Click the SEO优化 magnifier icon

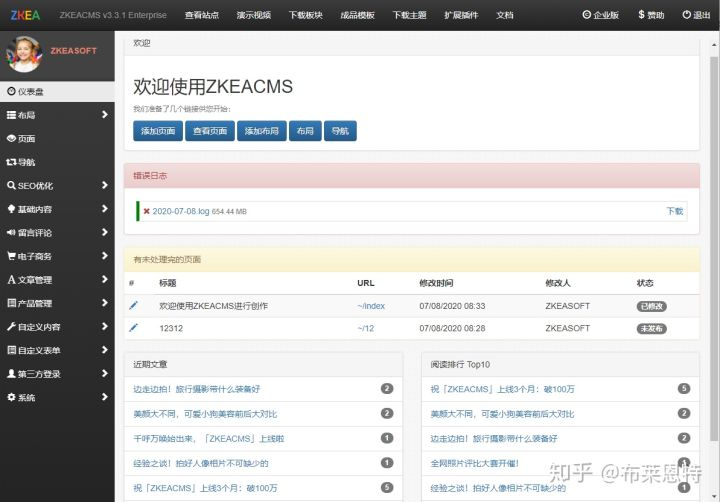pos(11,186)
